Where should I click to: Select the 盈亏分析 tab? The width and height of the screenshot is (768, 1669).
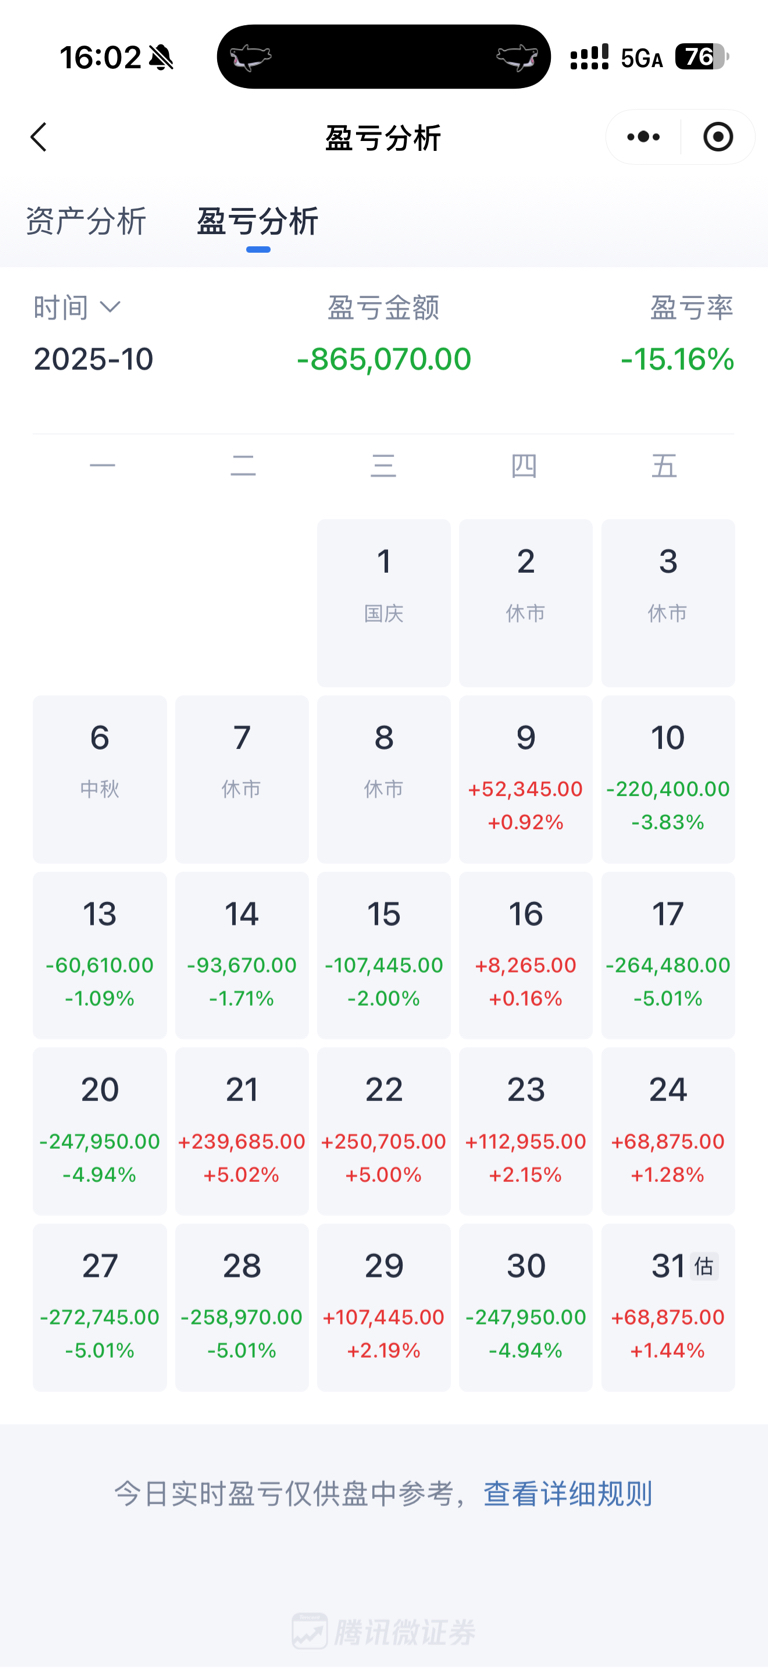(x=258, y=221)
